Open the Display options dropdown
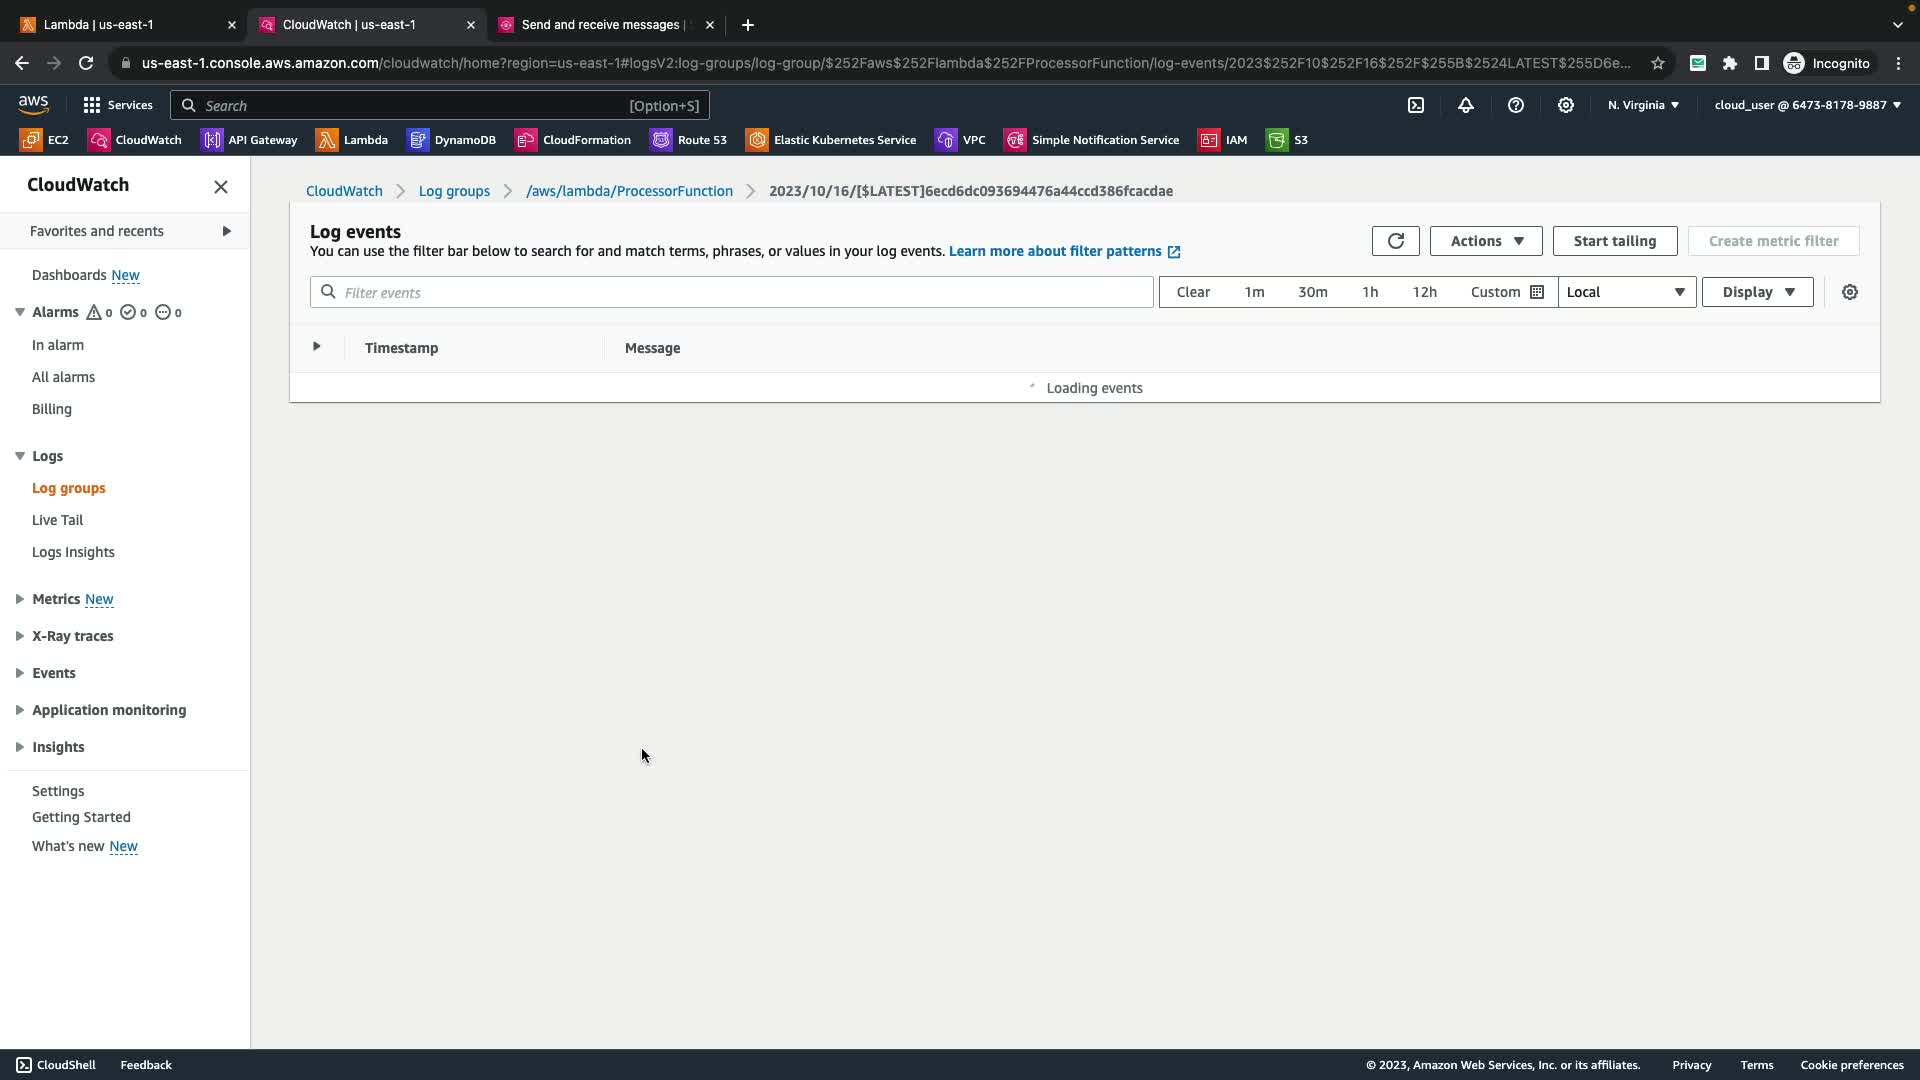The width and height of the screenshot is (1920, 1080). [x=1757, y=292]
